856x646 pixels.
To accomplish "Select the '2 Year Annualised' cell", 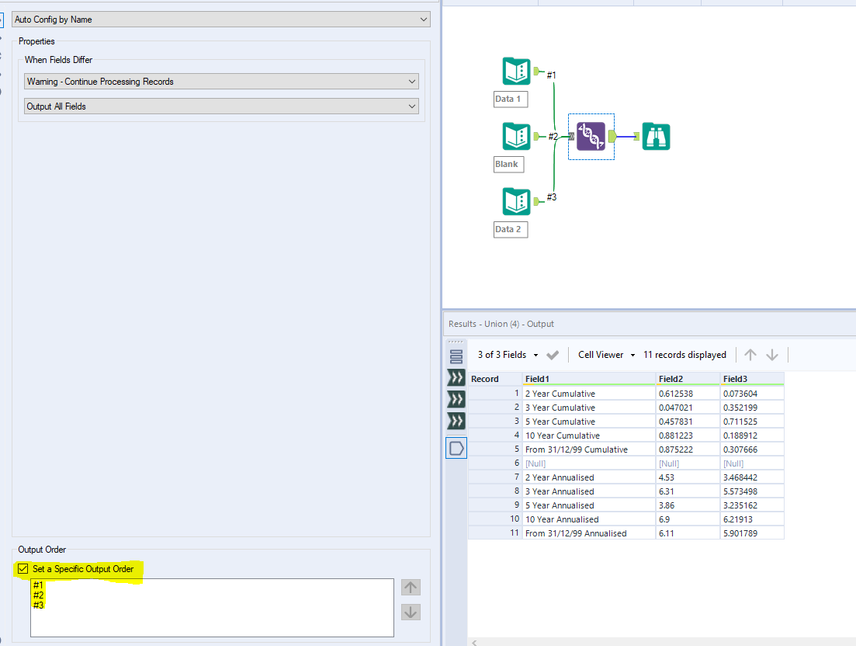I will click(x=589, y=477).
